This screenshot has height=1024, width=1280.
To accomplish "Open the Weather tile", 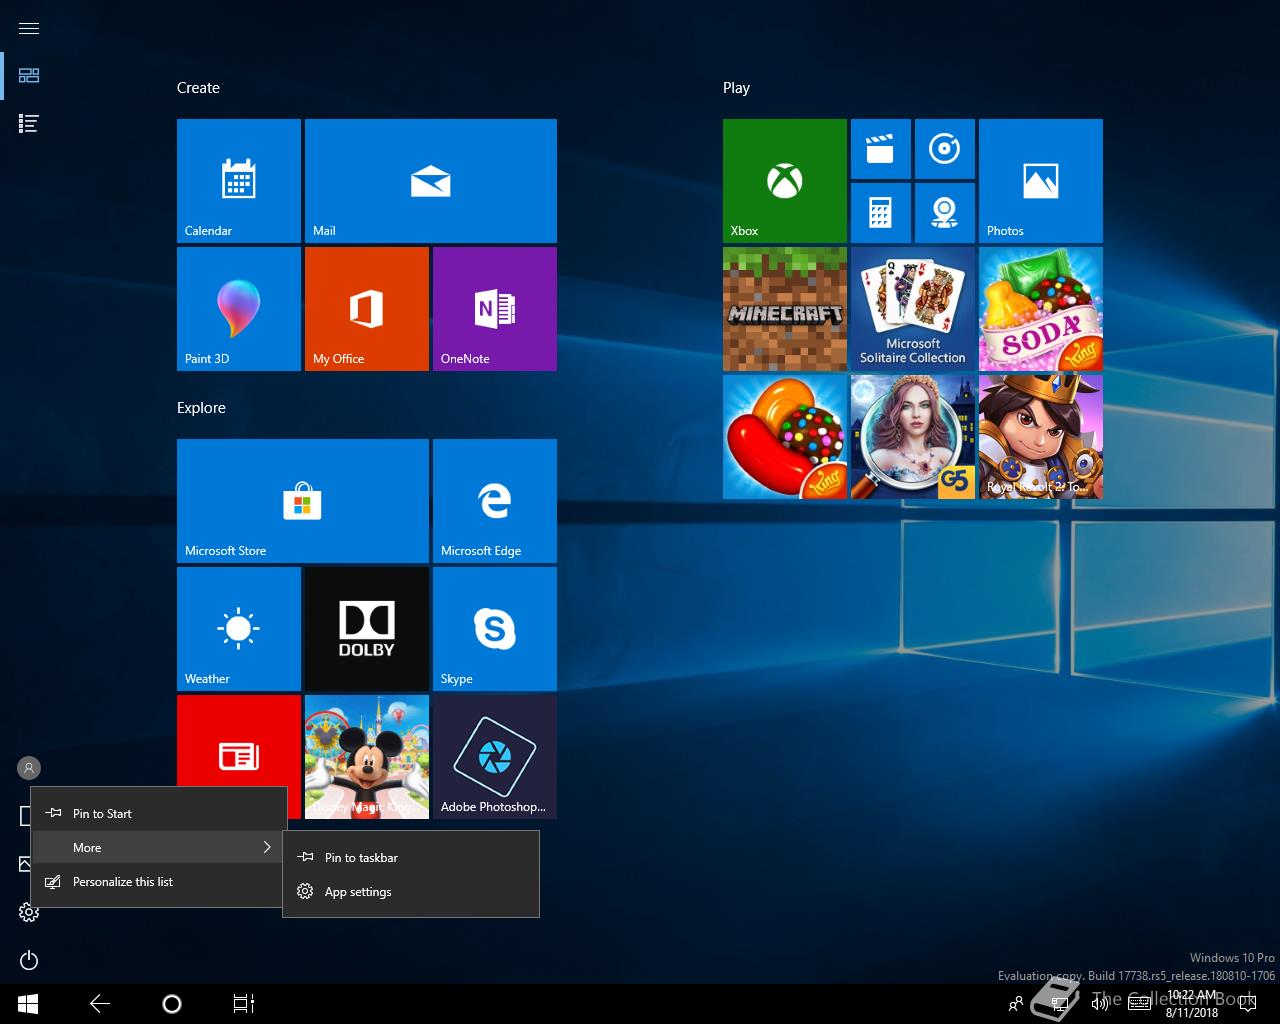I will point(239,629).
